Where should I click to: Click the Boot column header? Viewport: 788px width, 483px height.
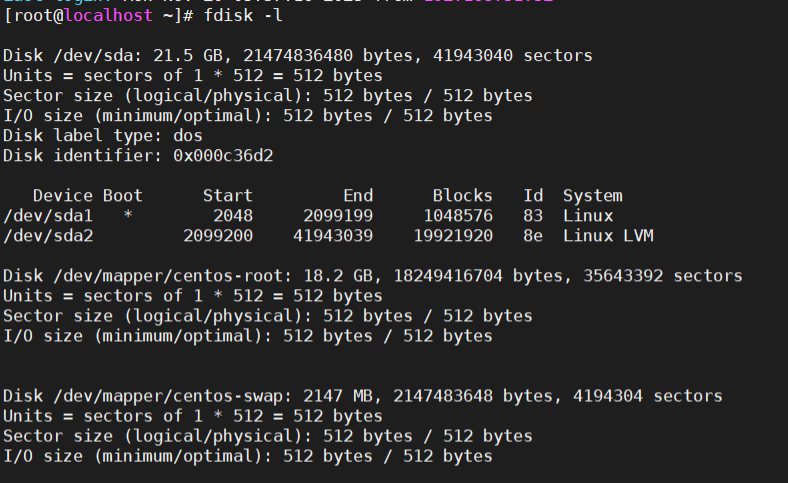pyautogui.click(x=122, y=195)
